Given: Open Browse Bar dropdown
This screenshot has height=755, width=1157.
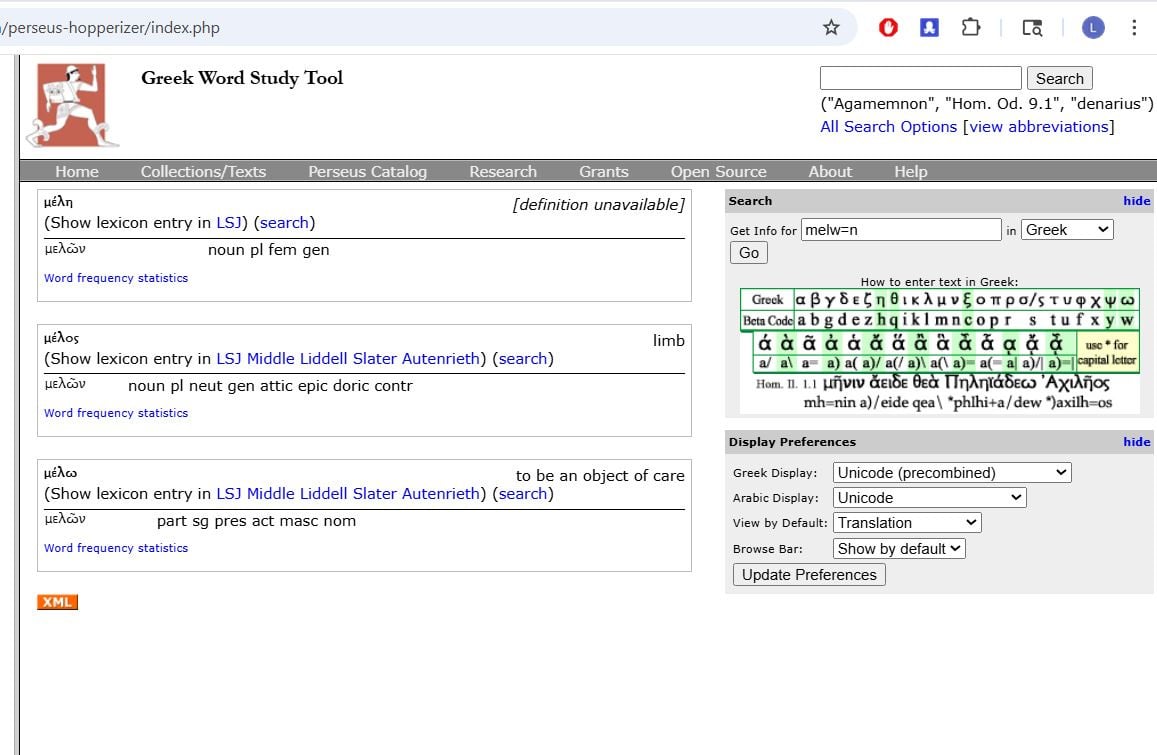Looking at the screenshot, I should (899, 548).
